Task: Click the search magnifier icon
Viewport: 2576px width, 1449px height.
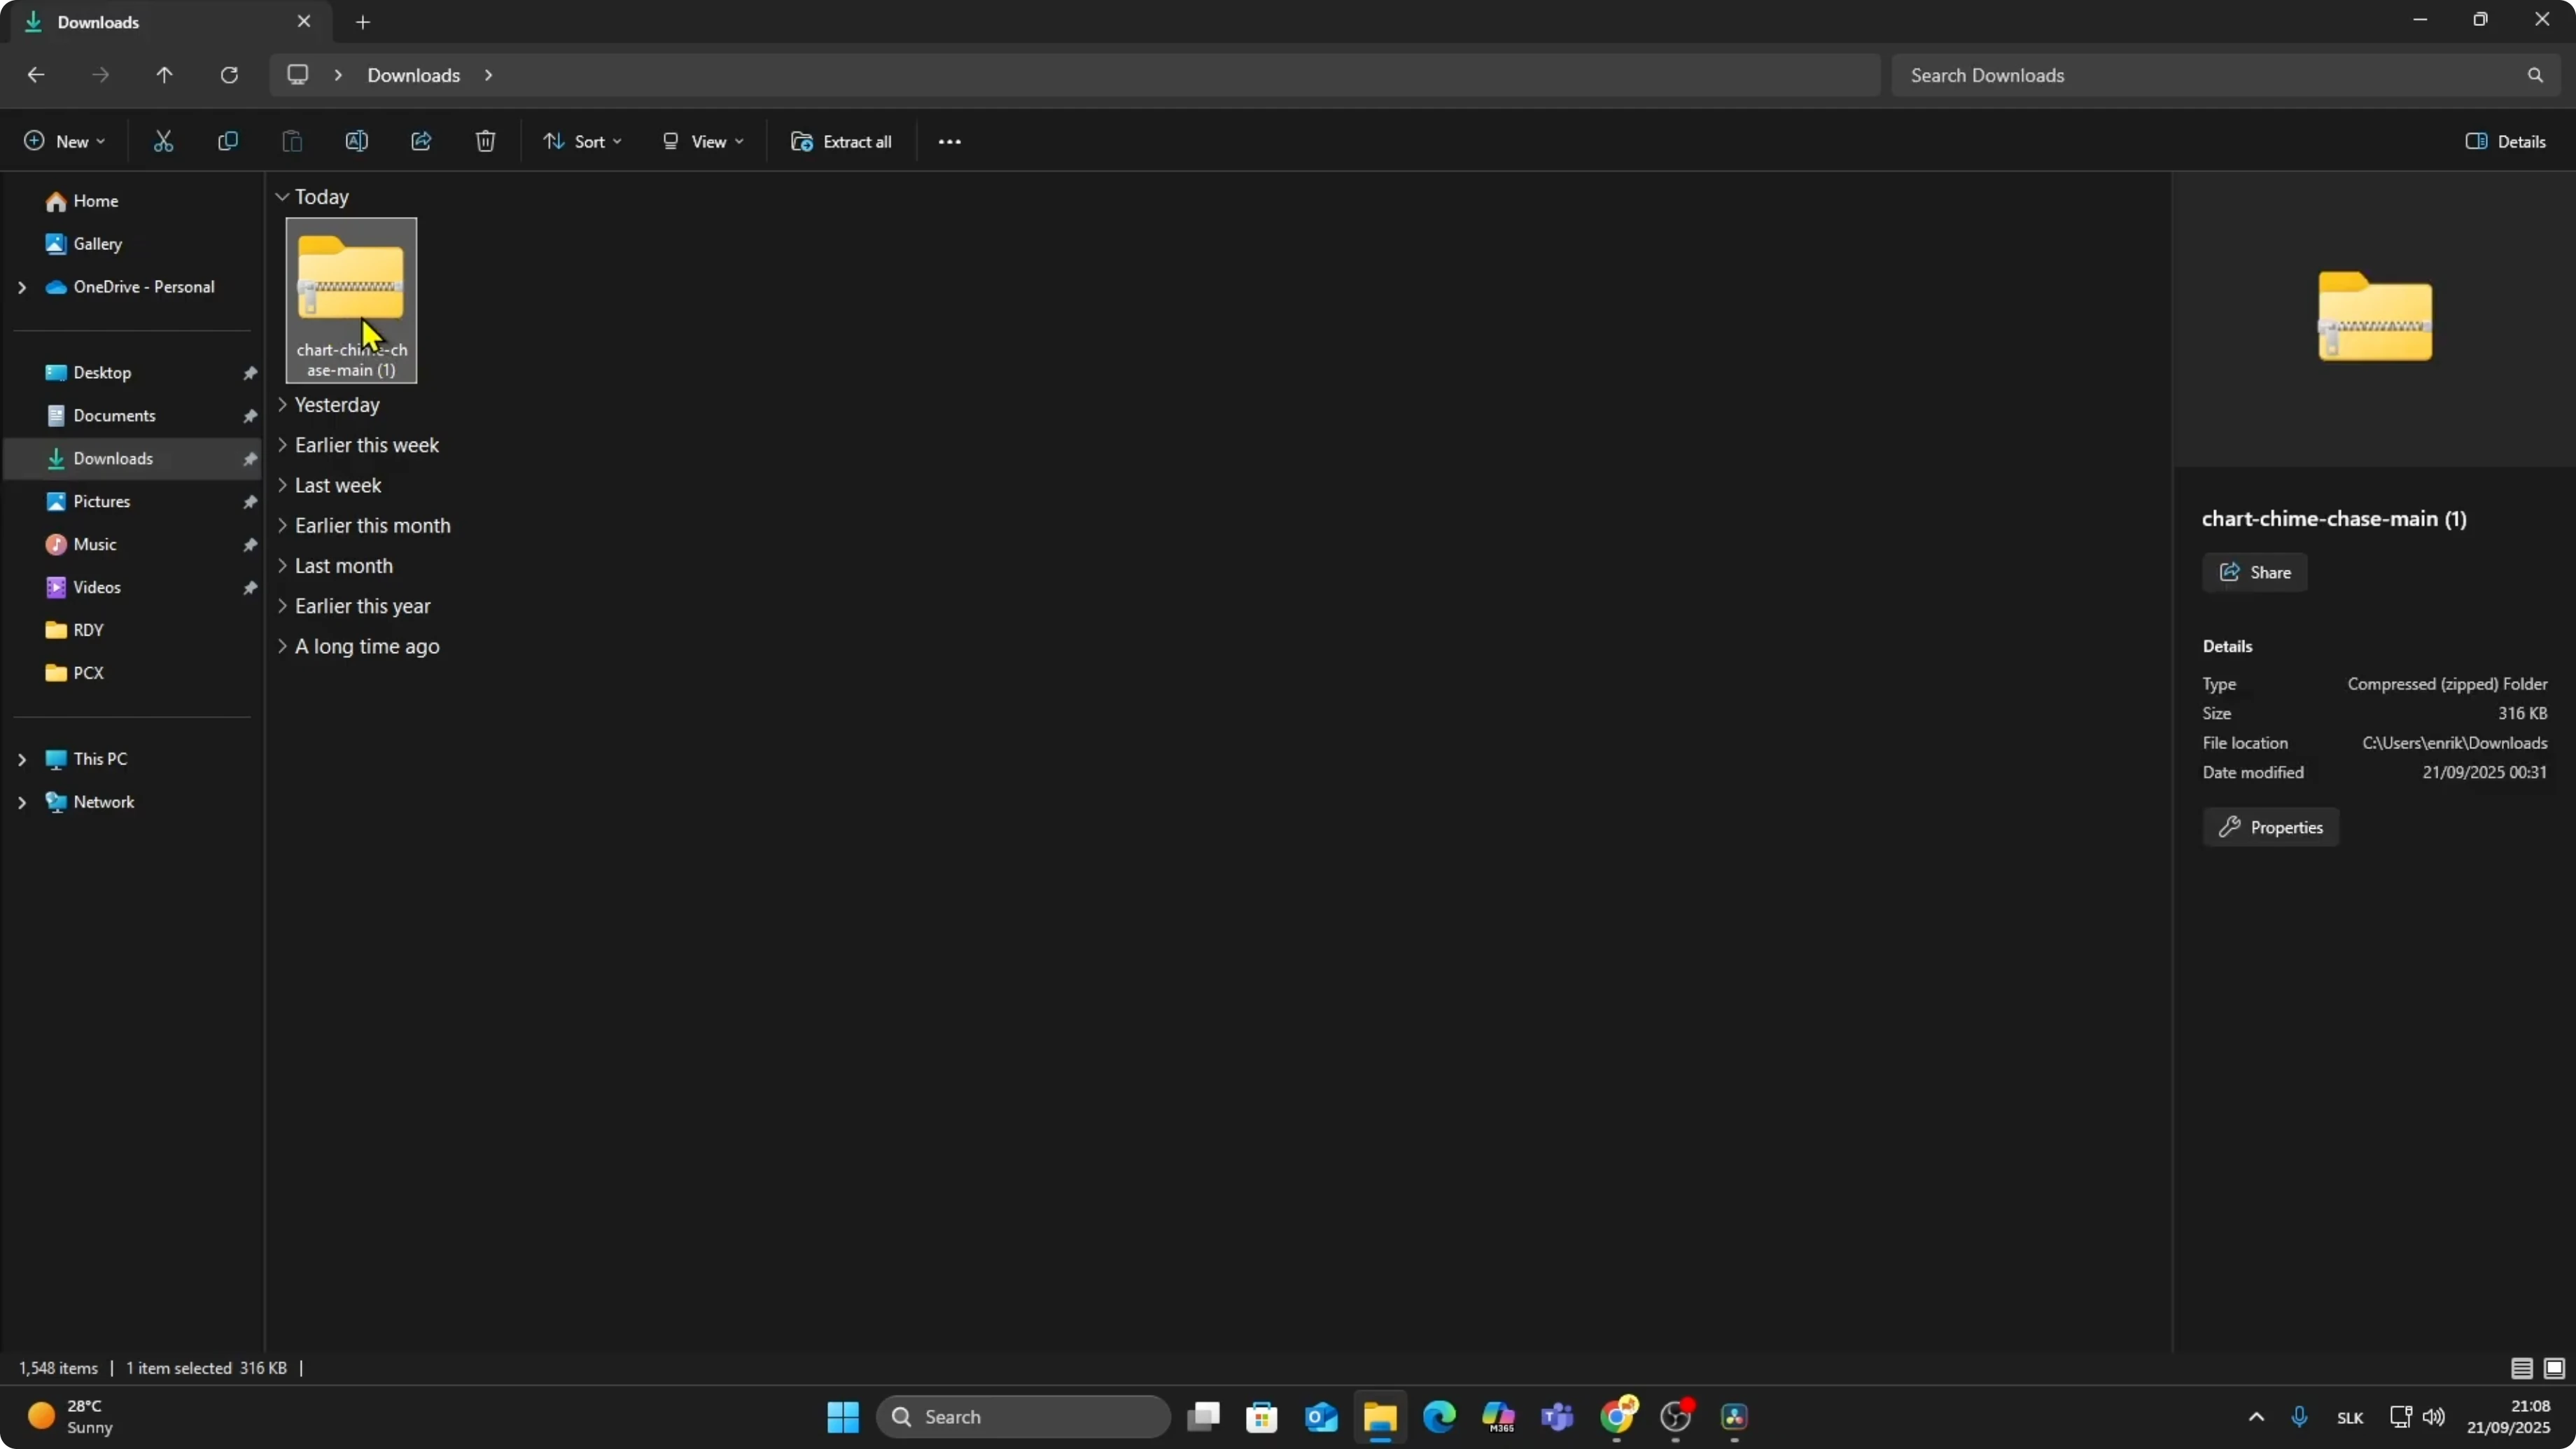Action: coord(2535,75)
